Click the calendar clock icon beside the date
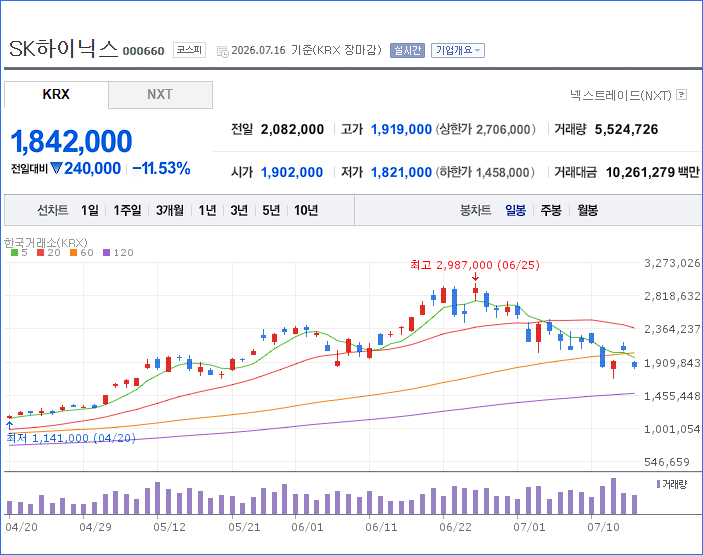Viewport: 703px width, 555px height. [222, 51]
